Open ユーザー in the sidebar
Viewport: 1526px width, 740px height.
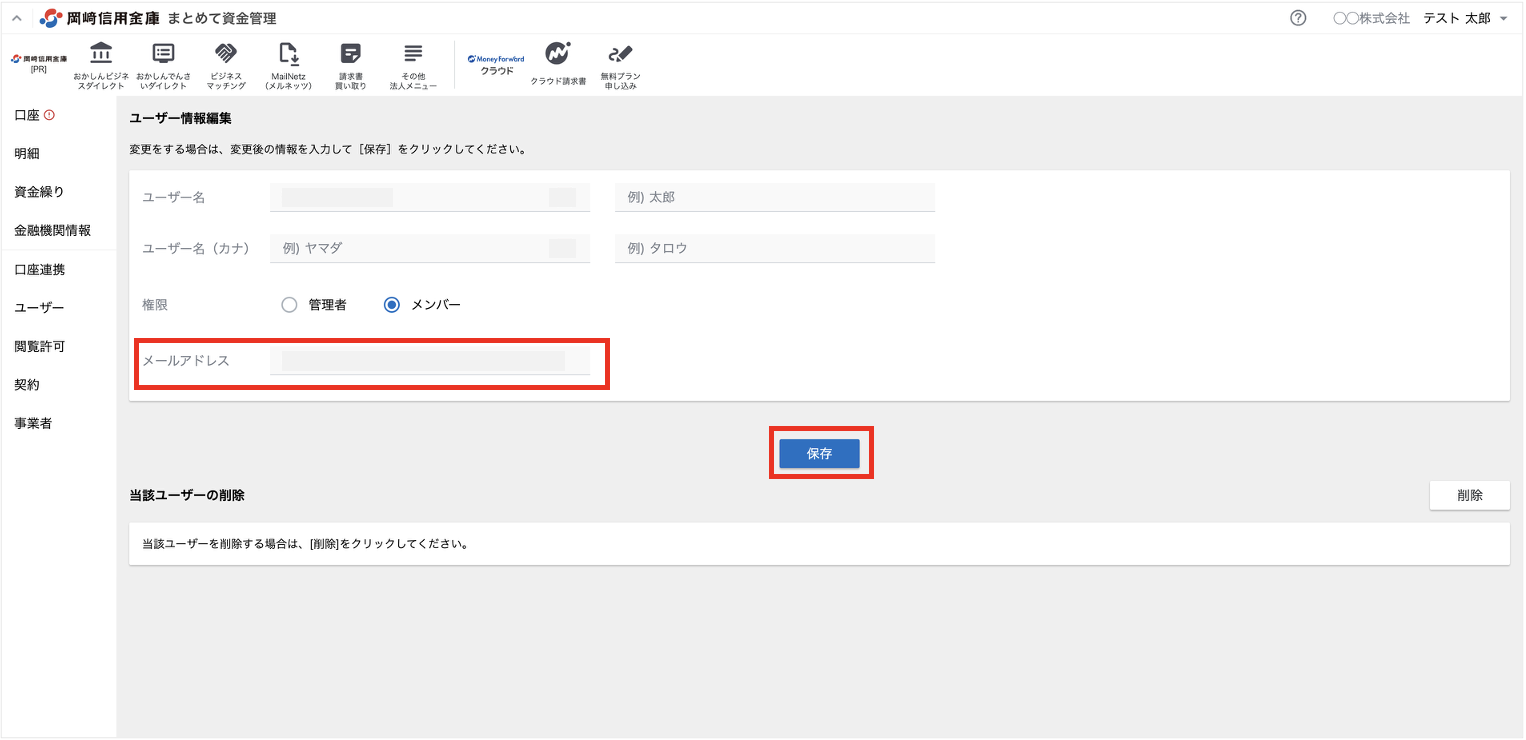(x=39, y=308)
